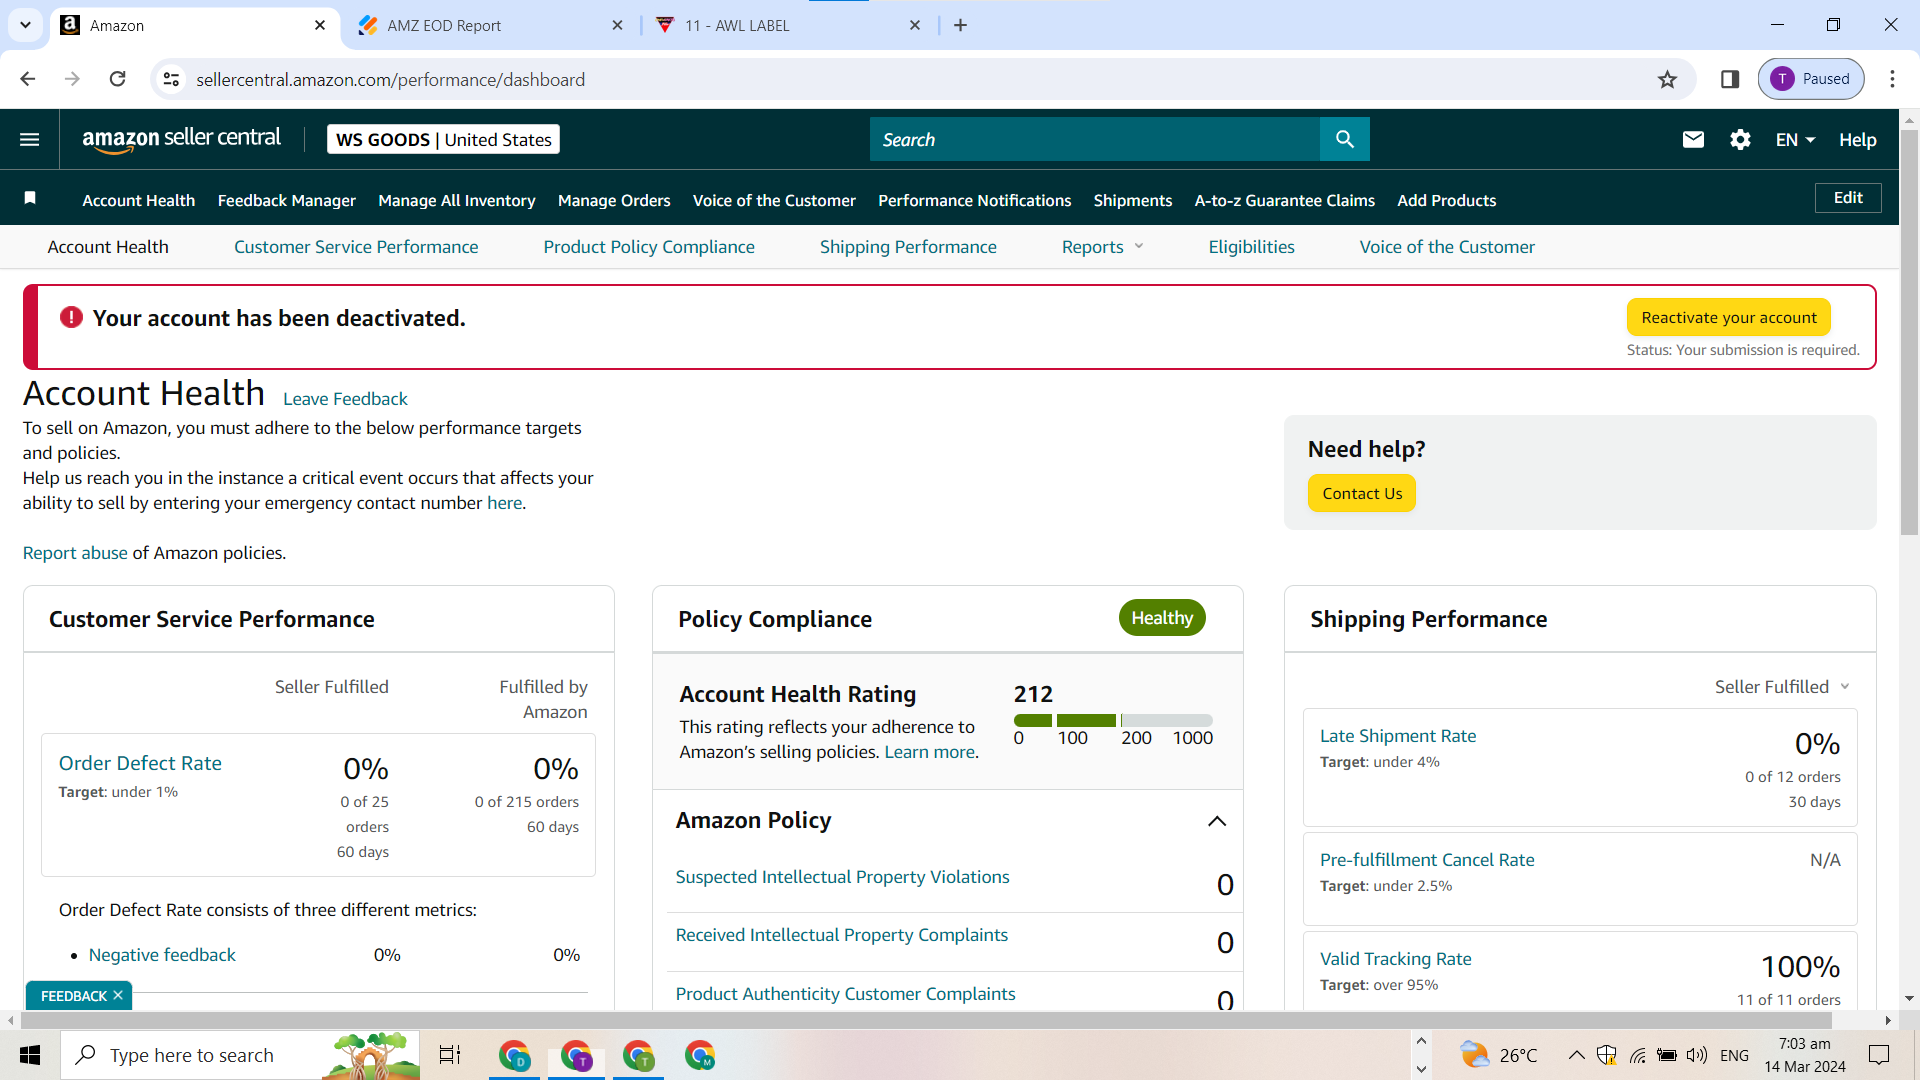
Task: Click the browser address bar URL
Action: click(391, 79)
